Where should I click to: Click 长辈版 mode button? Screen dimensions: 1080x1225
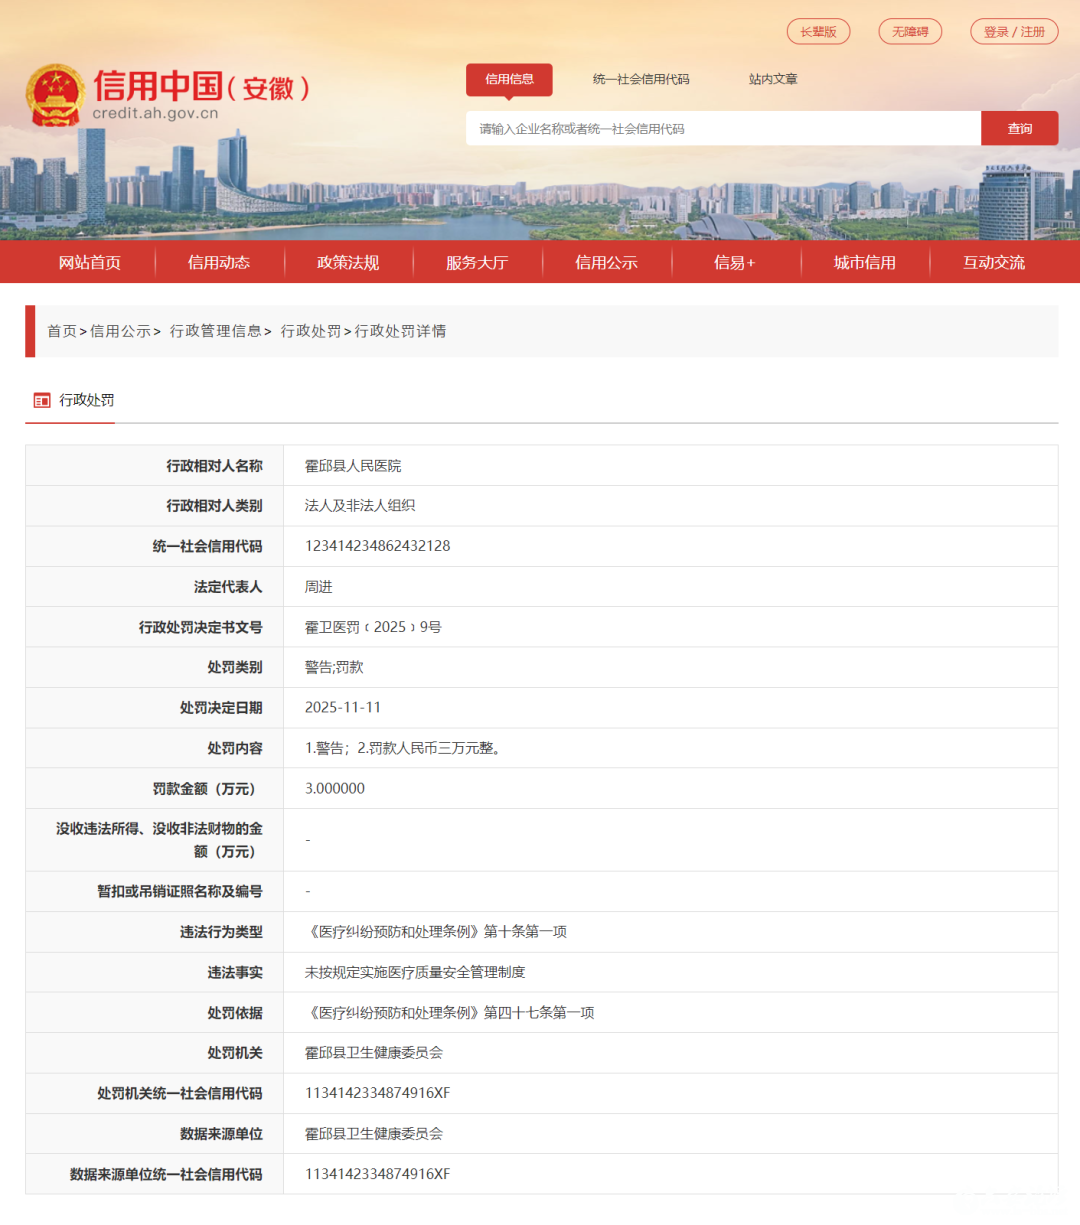coord(818,31)
